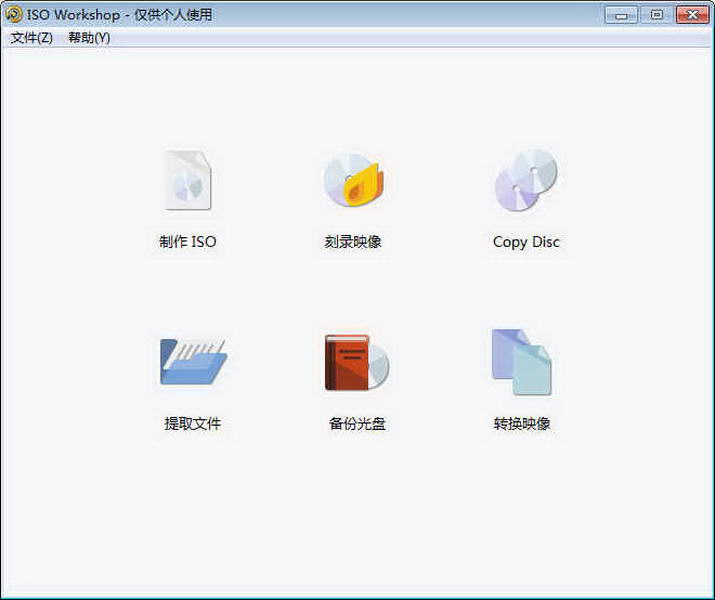Click the 提取文件 label
This screenshot has width=715, height=600.
[x=193, y=424]
